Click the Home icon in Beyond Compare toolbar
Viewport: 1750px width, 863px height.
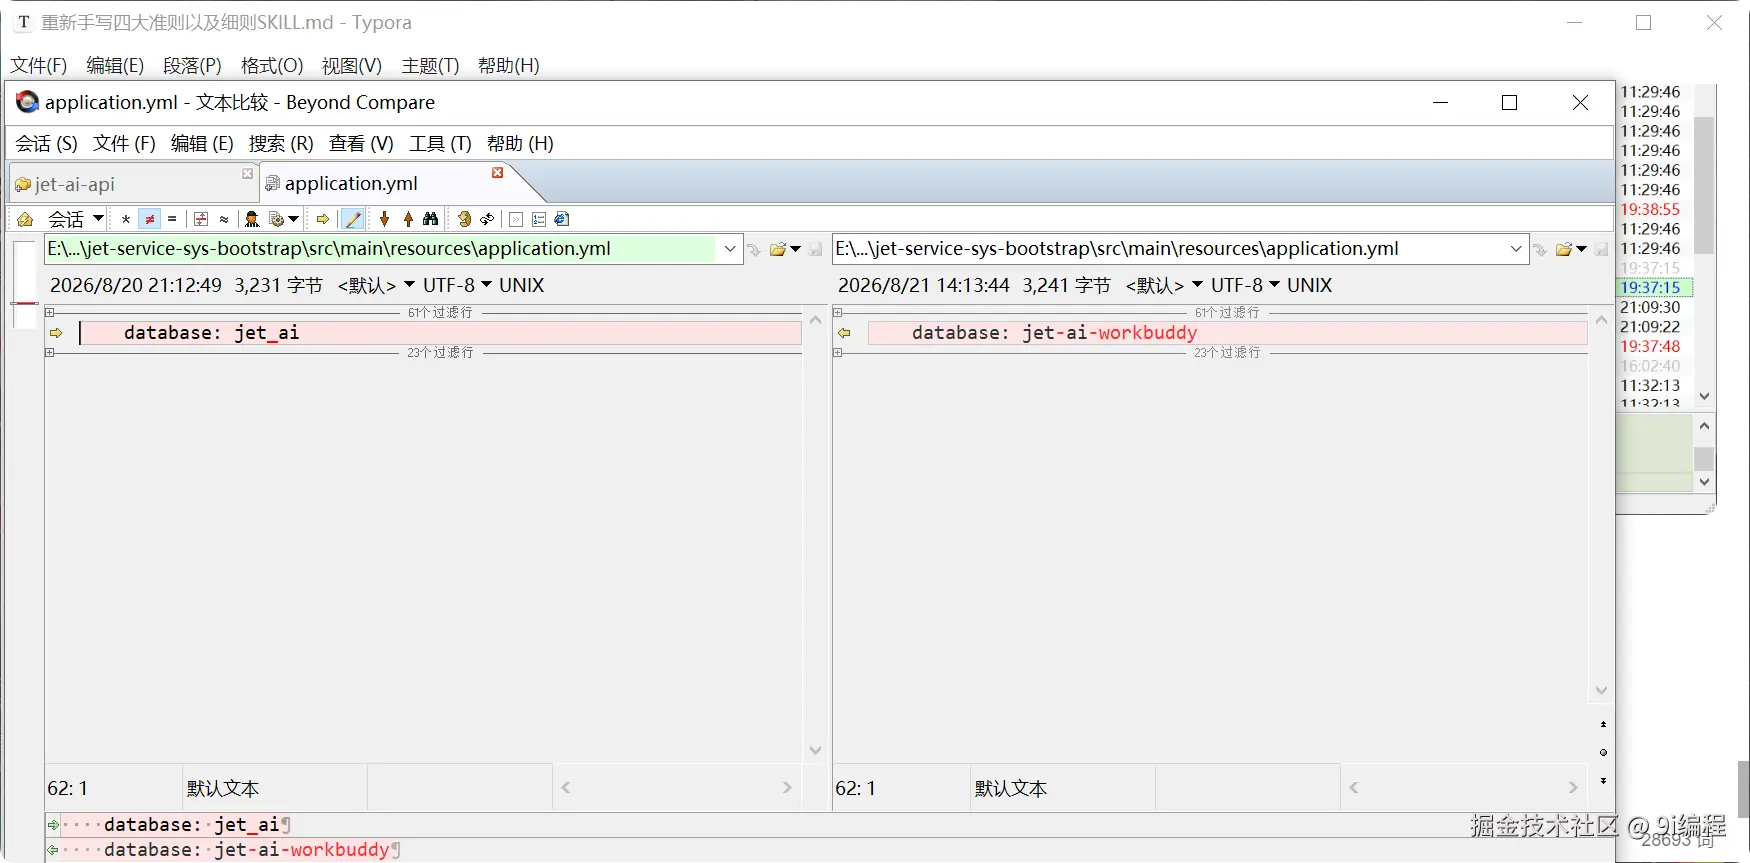tap(25, 219)
